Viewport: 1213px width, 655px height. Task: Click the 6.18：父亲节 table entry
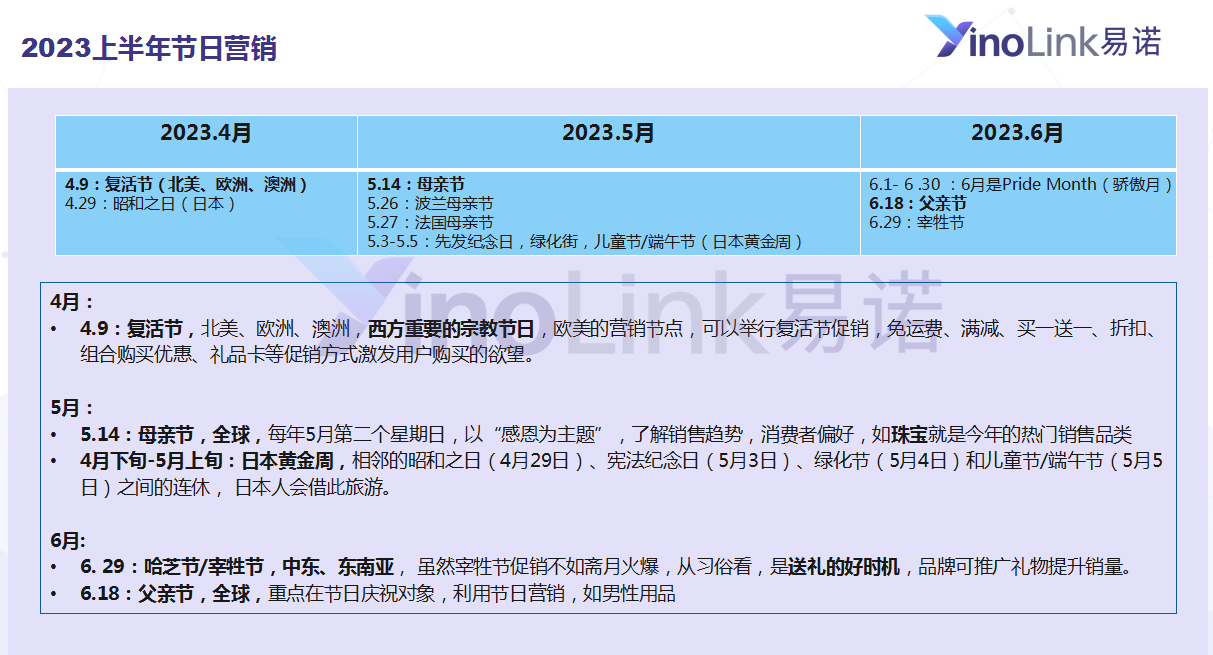tap(917, 203)
